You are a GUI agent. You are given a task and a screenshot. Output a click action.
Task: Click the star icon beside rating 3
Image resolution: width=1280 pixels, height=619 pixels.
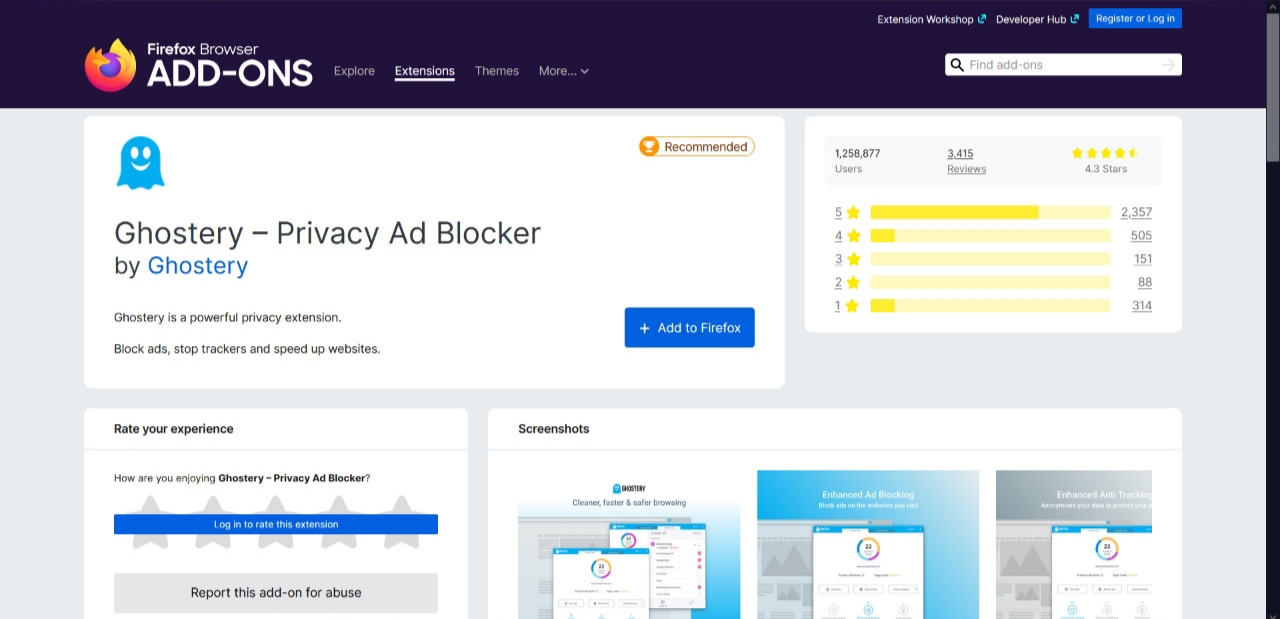point(853,259)
